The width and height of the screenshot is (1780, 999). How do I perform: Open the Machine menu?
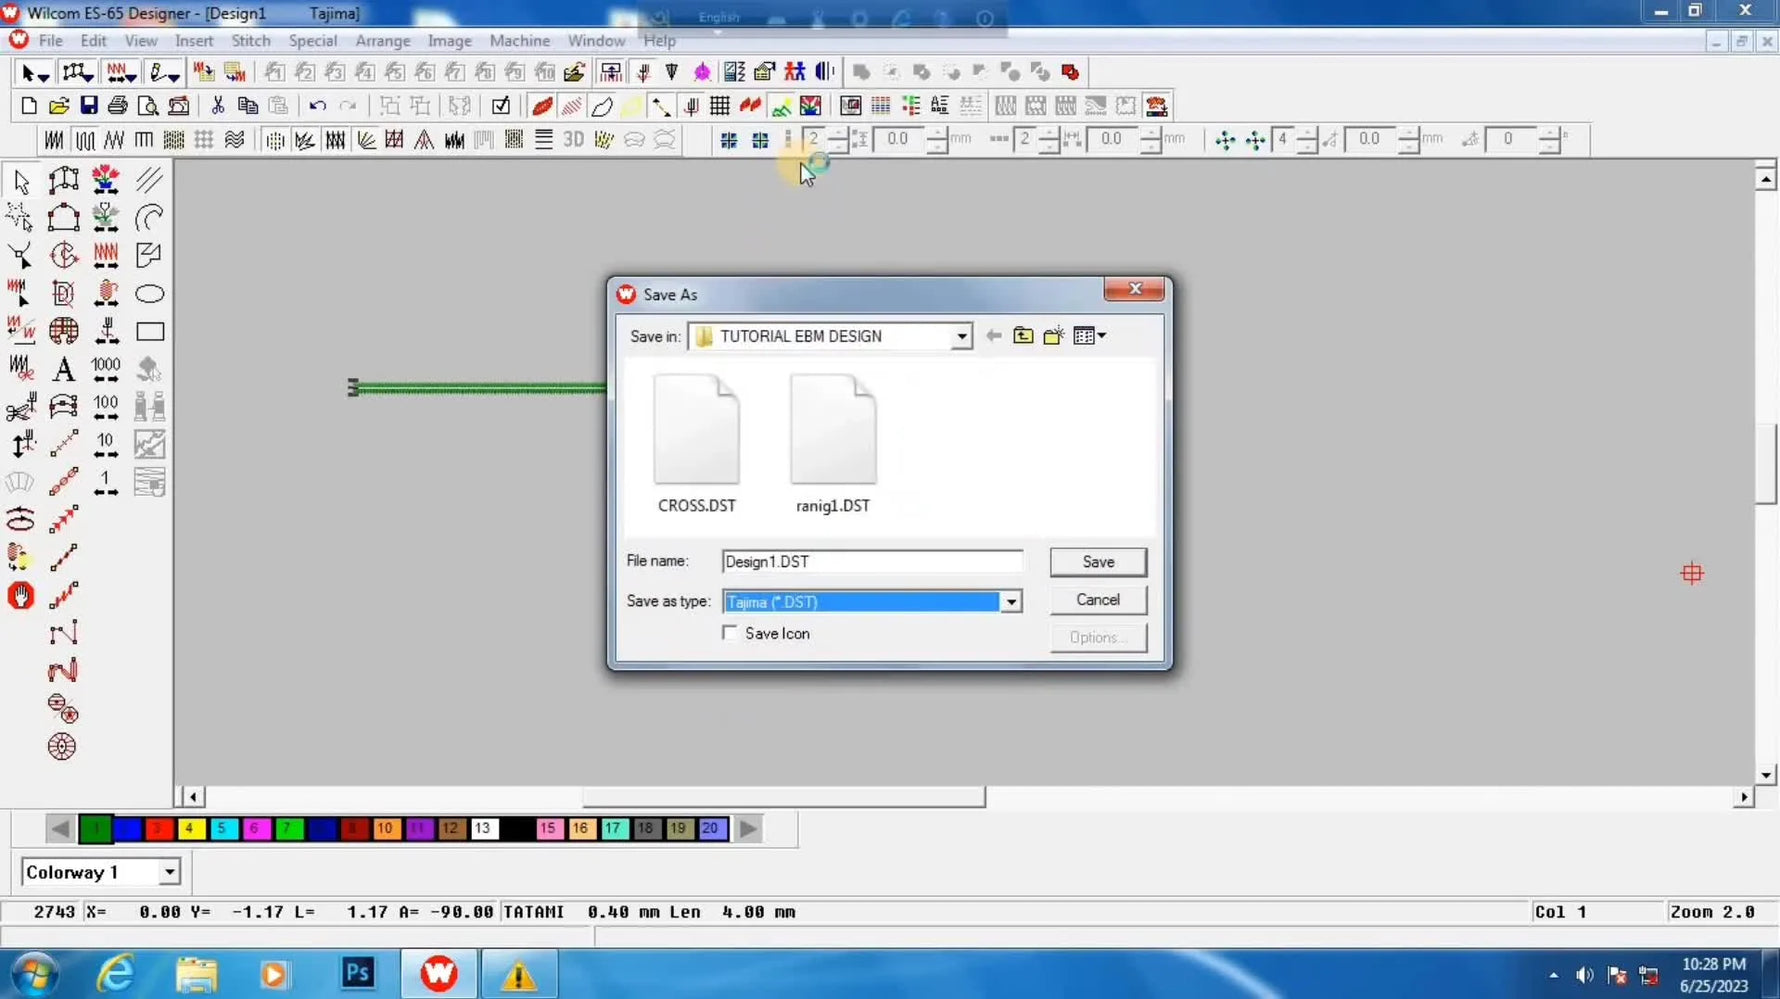519,41
